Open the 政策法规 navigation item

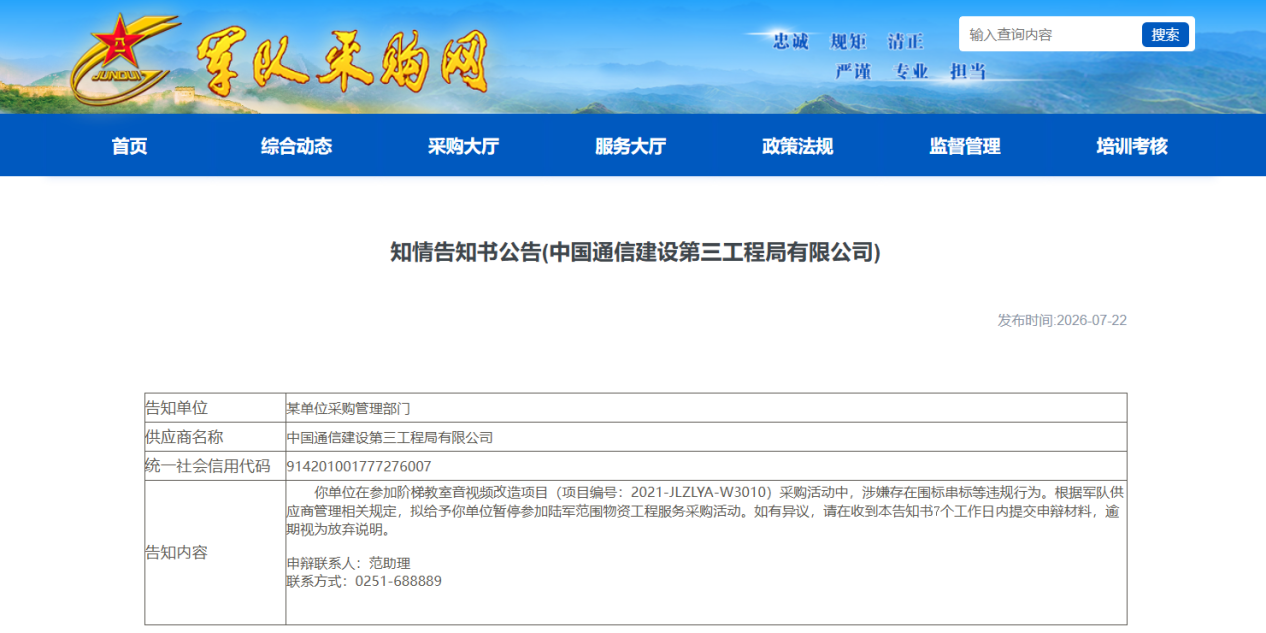797,146
